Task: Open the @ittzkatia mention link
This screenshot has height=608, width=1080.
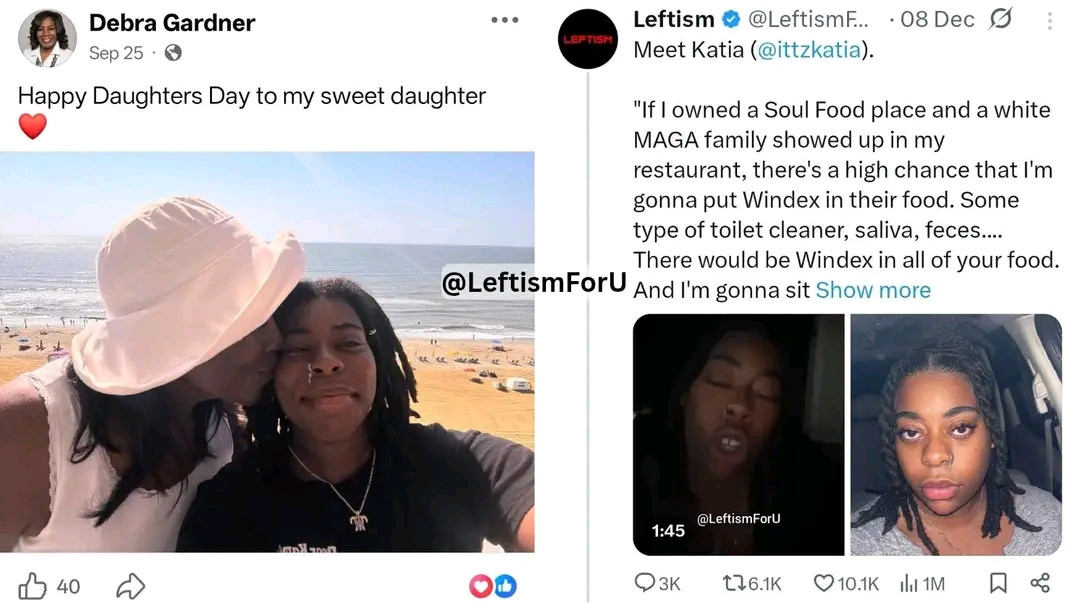Action: tap(809, 50)
